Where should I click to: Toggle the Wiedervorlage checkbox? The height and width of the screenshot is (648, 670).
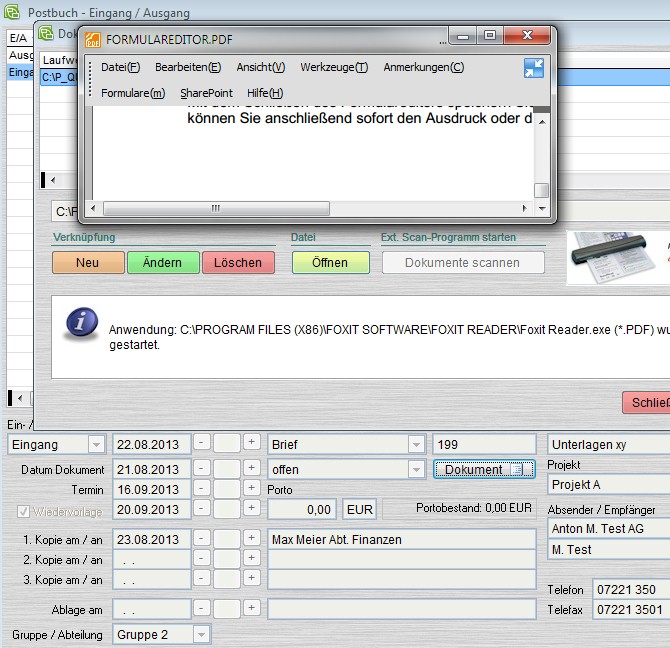point(24,511)
